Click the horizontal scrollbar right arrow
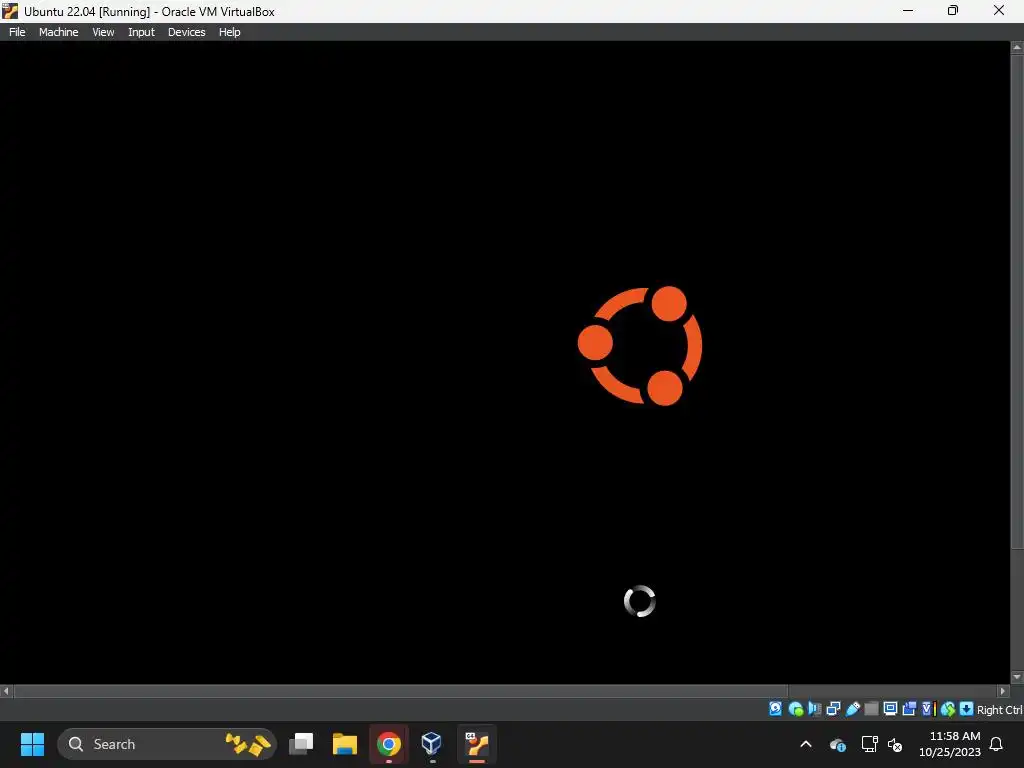The width and height of the screenshot is (1024, 768). [x=1003, y=690]
